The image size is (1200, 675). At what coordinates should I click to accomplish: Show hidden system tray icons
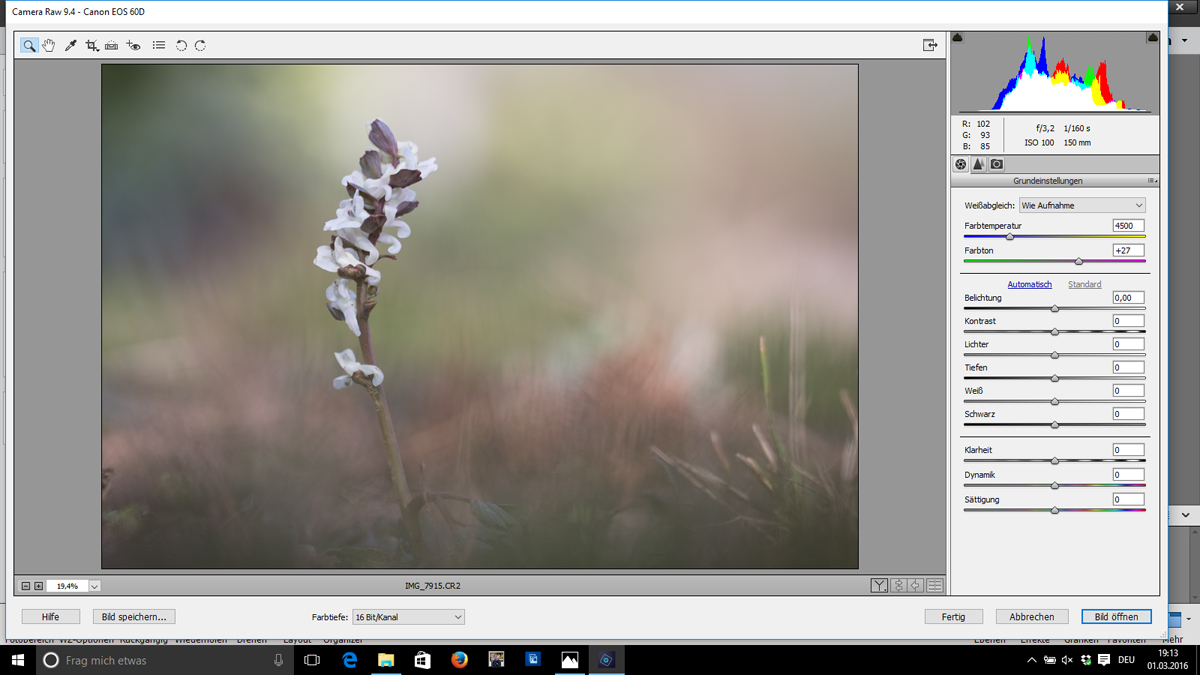[x=1031, y=660]
